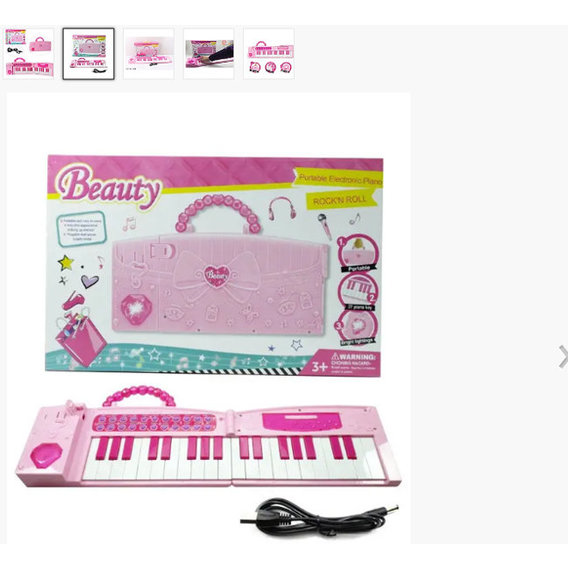The image size is (568, 568).
Task: Select the highlighted second gallery thumbnail
Action: pos(88,54)
